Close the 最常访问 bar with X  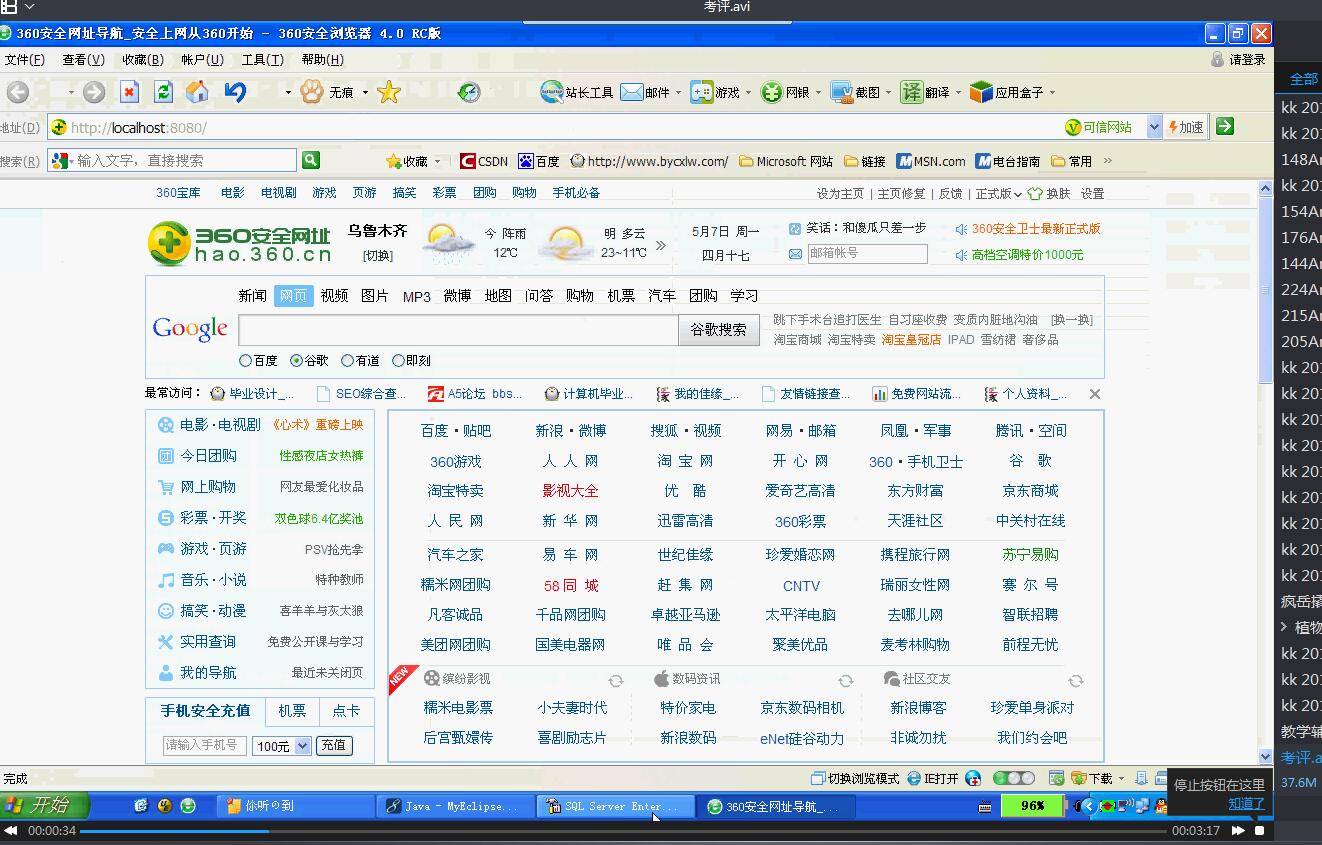(x=1094, y=394)
